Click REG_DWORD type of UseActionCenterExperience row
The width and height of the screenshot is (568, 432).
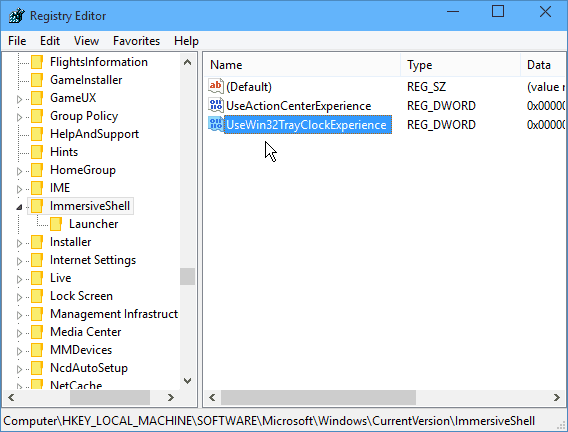click(x=441, y=106)
